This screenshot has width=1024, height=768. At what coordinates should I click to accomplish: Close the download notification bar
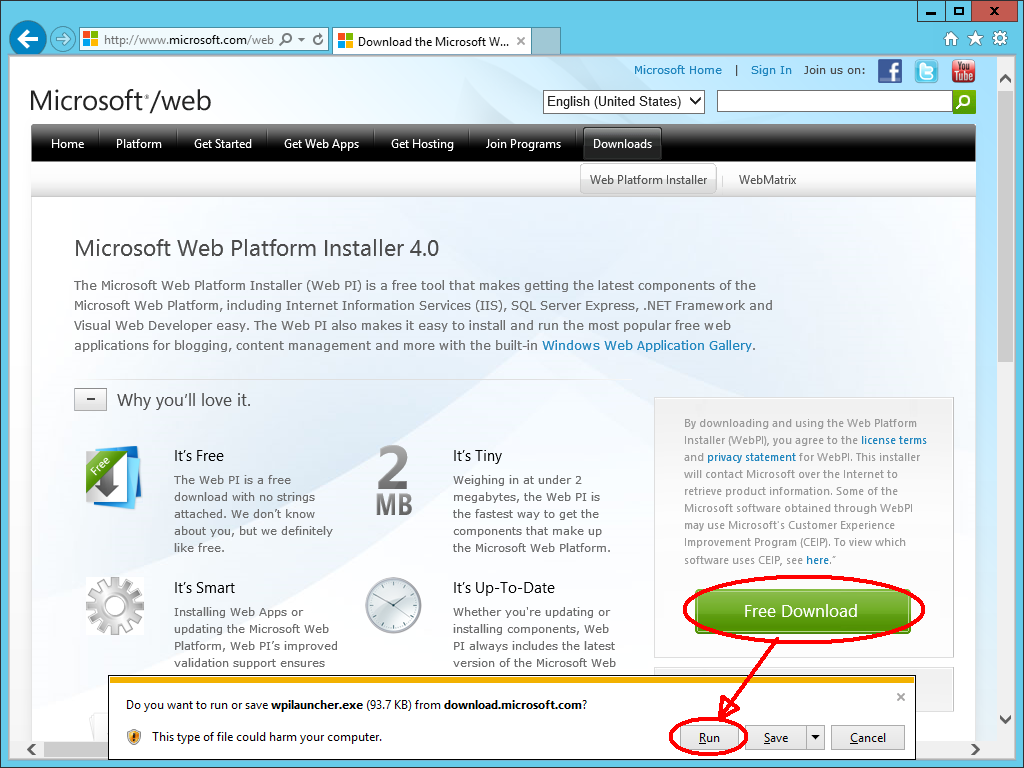[x=901, y=697]
